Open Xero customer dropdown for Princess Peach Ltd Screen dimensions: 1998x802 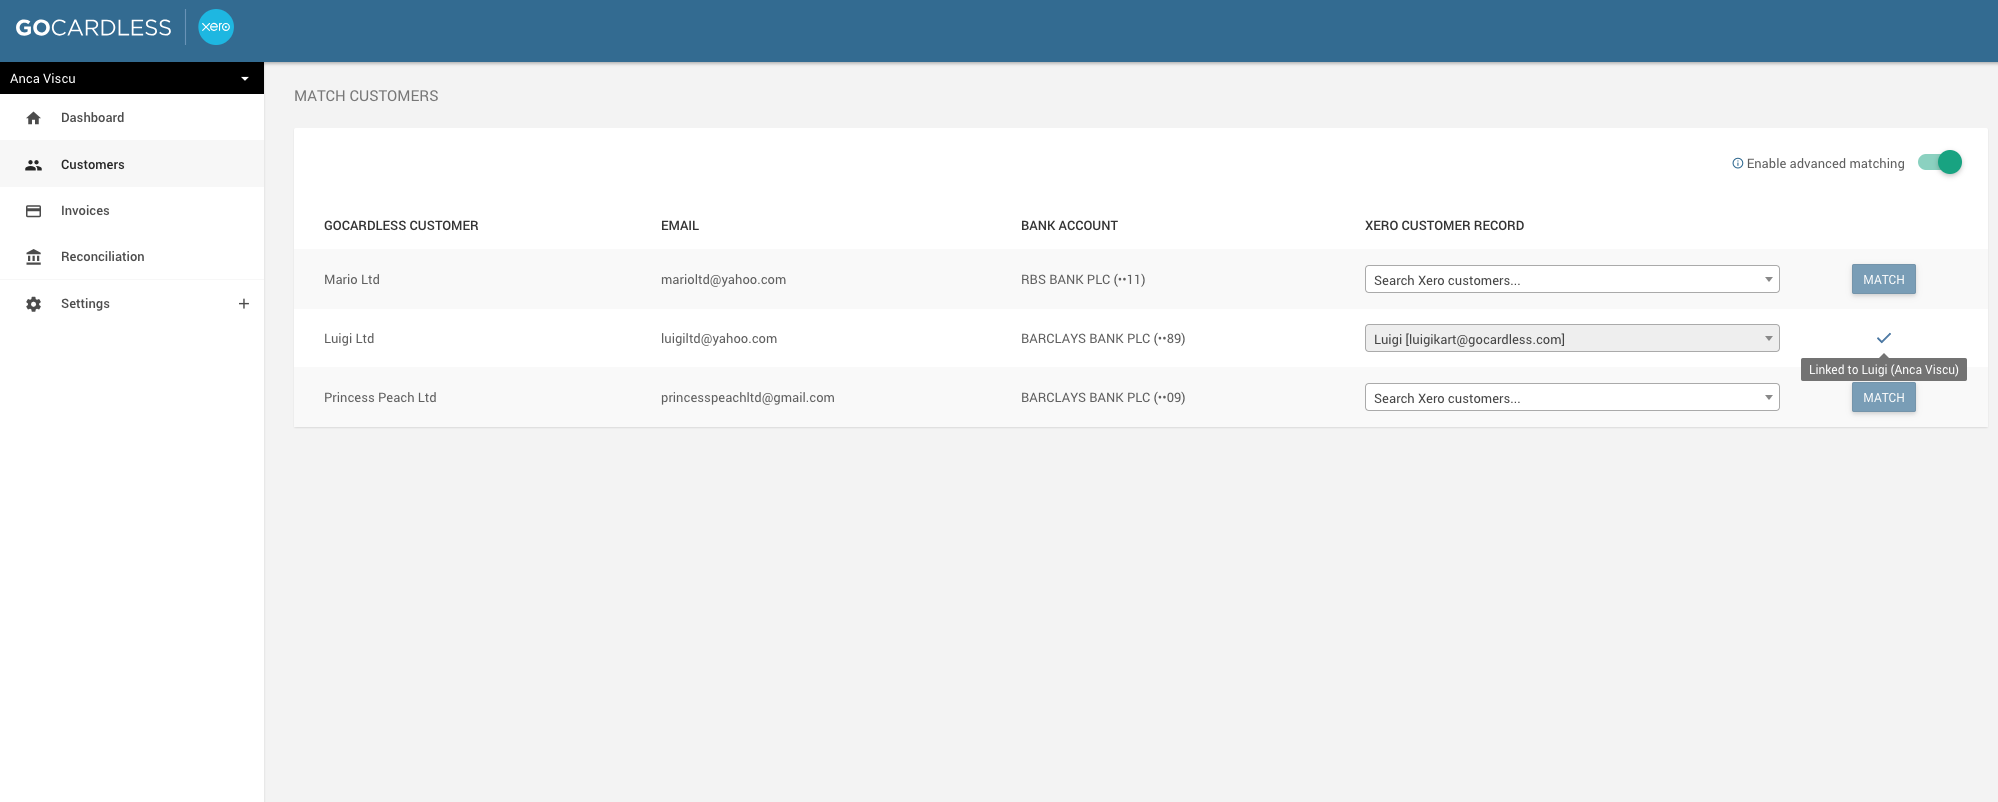pyautogui.click(x=1572, y=397)
